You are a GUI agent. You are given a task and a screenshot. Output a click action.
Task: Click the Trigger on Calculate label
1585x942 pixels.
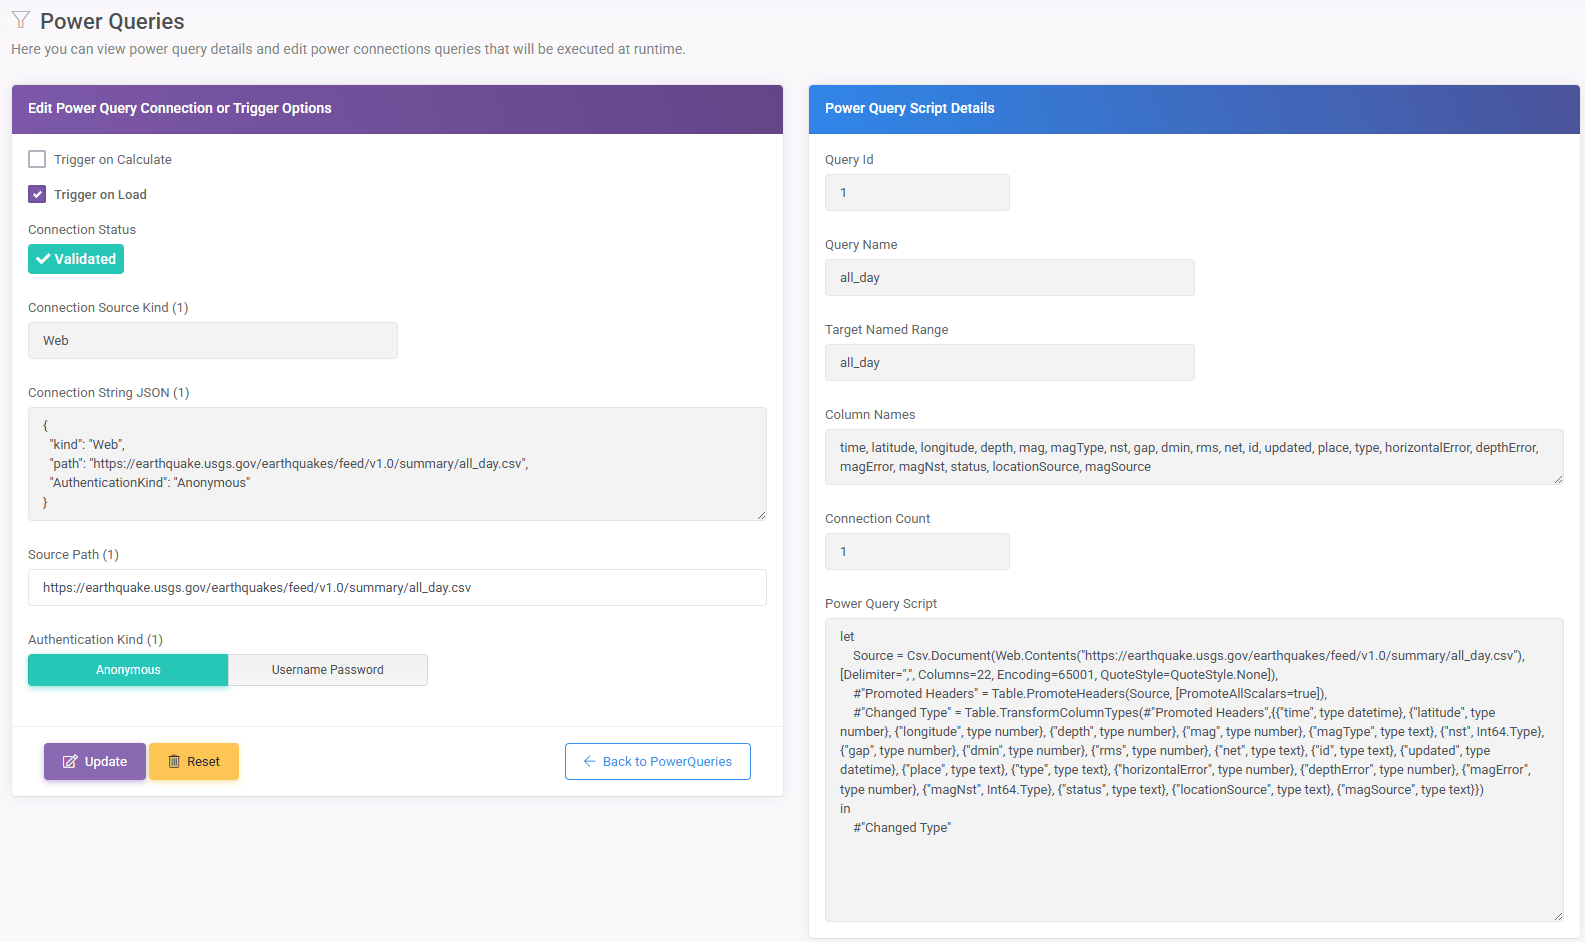(113, 160)
